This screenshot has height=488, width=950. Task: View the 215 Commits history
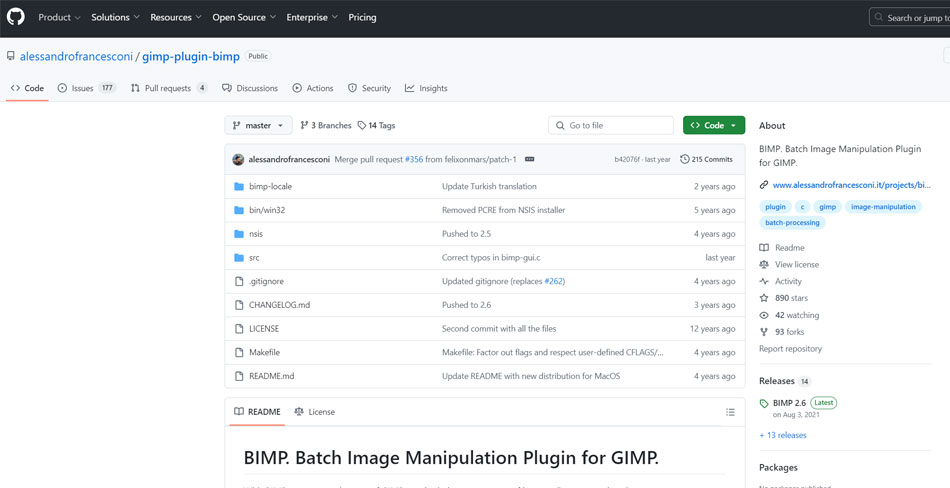(706, 159)
